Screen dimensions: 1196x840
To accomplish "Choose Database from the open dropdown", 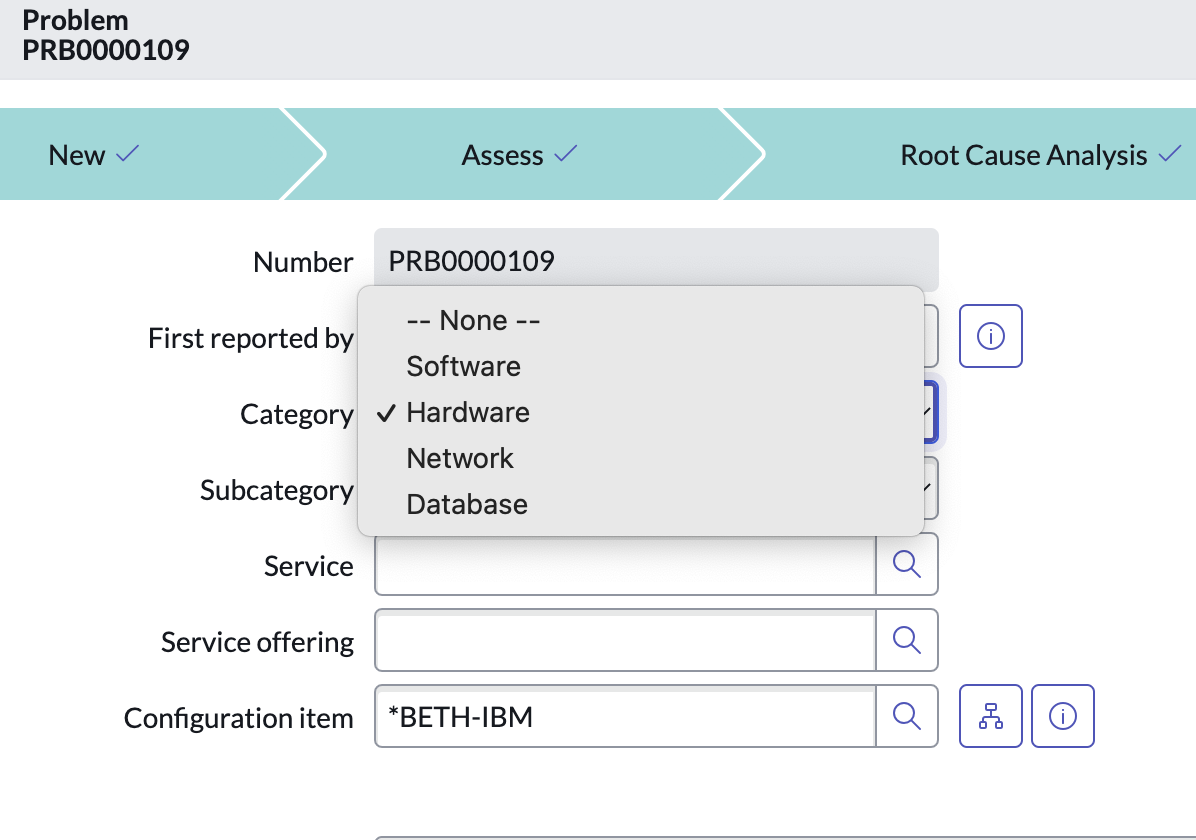I will click(x=466, y=504).
